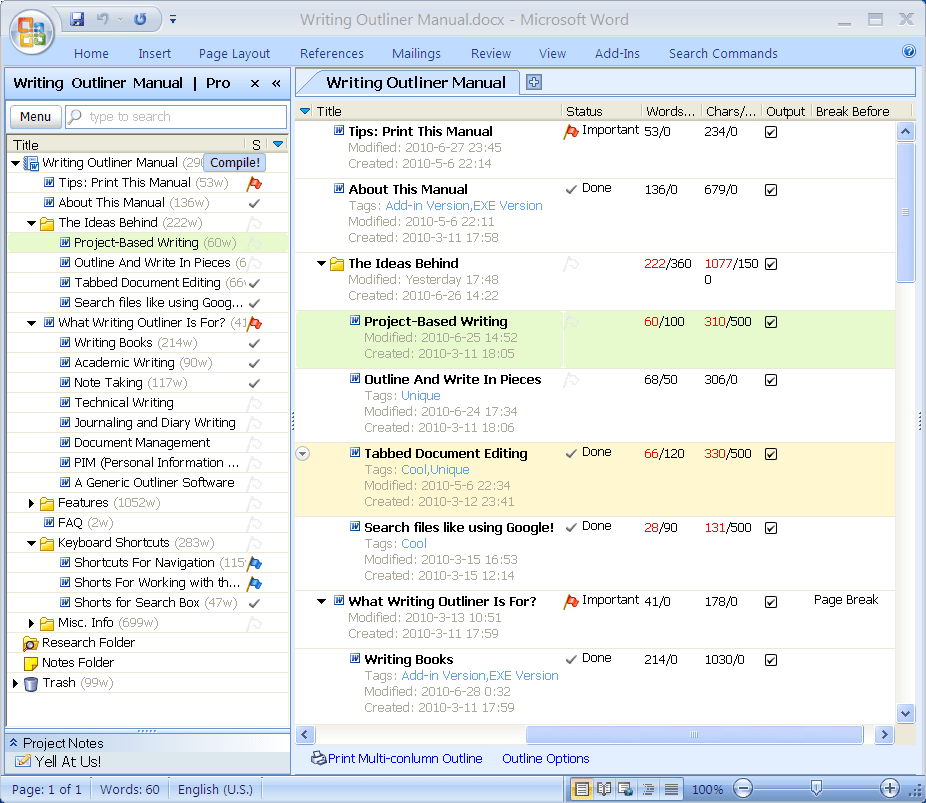Image resolution: width=926 pixels, height=803 pixels.
Task: Uncheck Output for Tips: Print This Manual
Action: pos(771,132)
